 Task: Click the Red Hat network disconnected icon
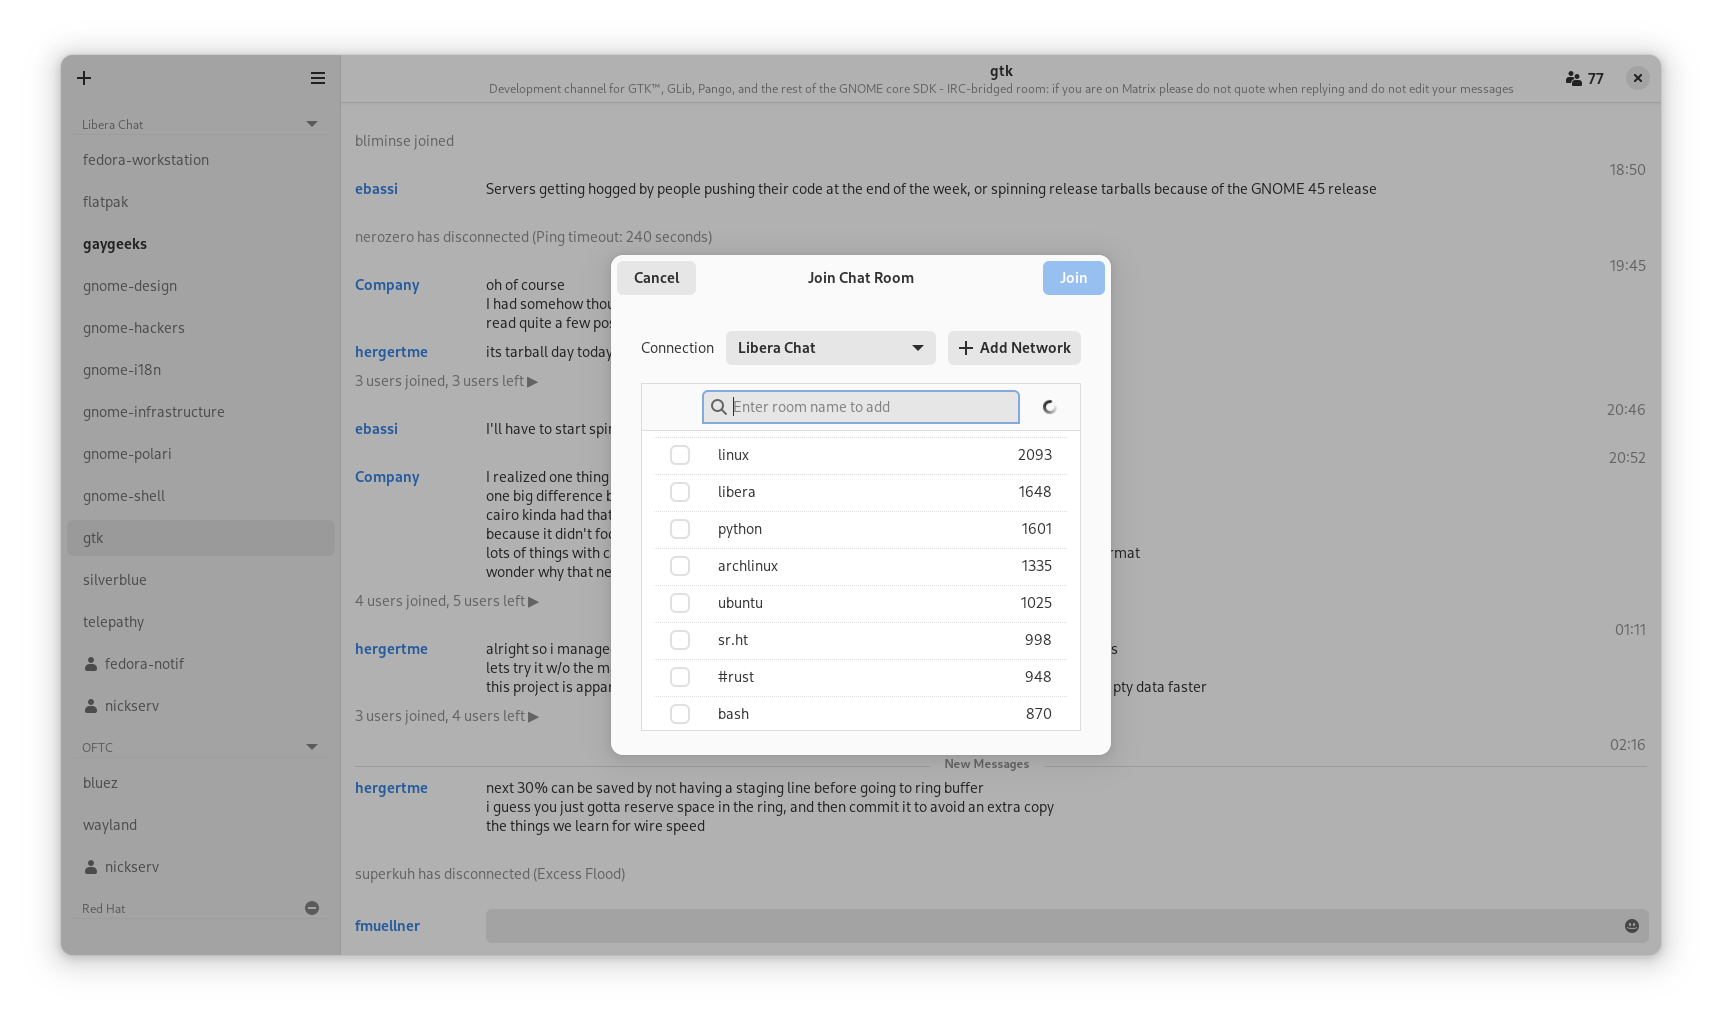coord(312,908)
